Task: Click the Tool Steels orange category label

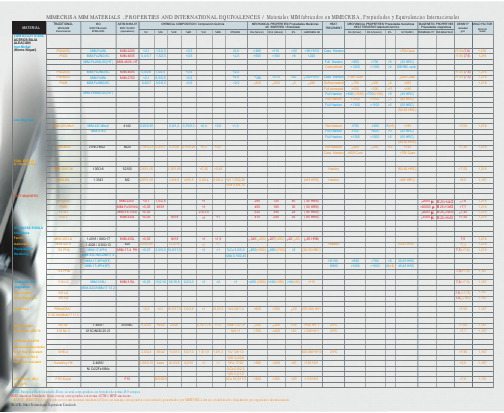Action: click(25, 162)
